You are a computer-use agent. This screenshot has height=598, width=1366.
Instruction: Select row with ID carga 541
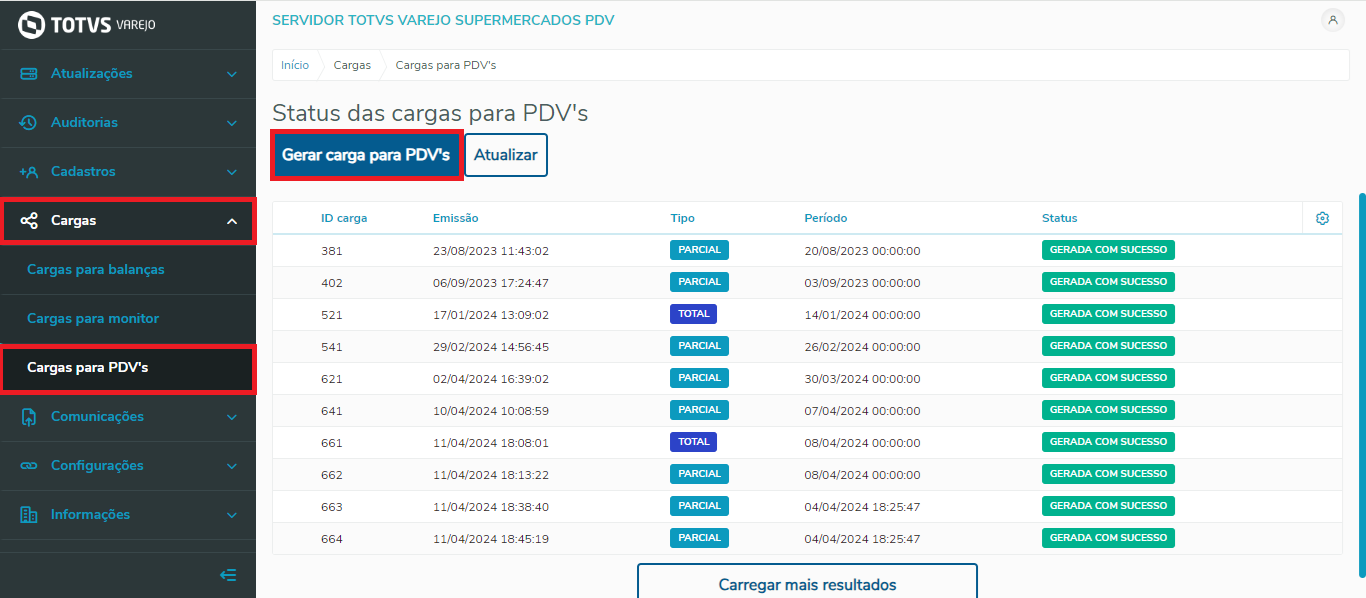(x=807, y=346)
